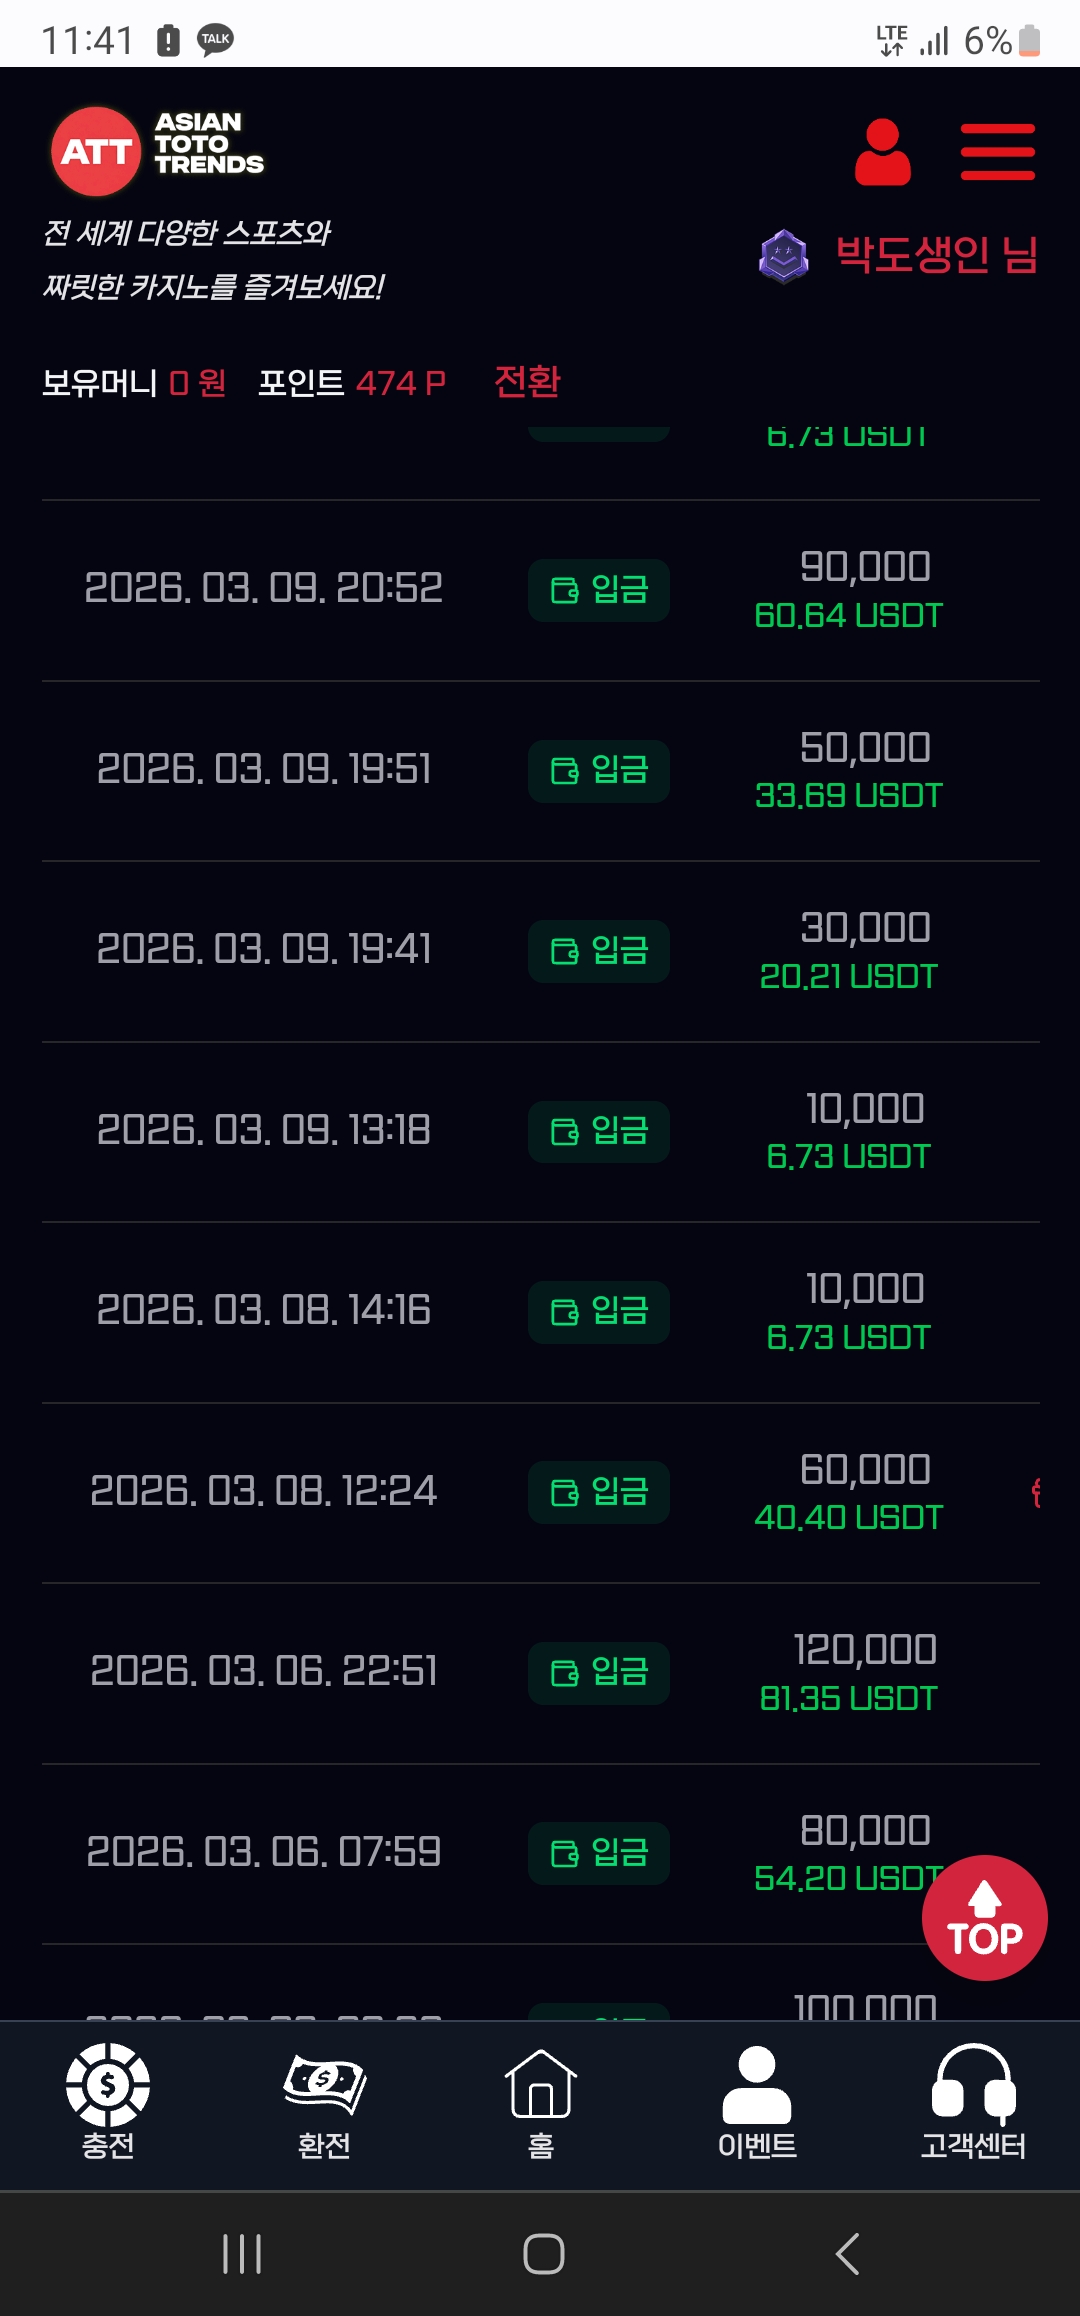This screenshot has height=2316, width=1080.
Task: Tap the purple member level badge
Action: click(784, 256)
